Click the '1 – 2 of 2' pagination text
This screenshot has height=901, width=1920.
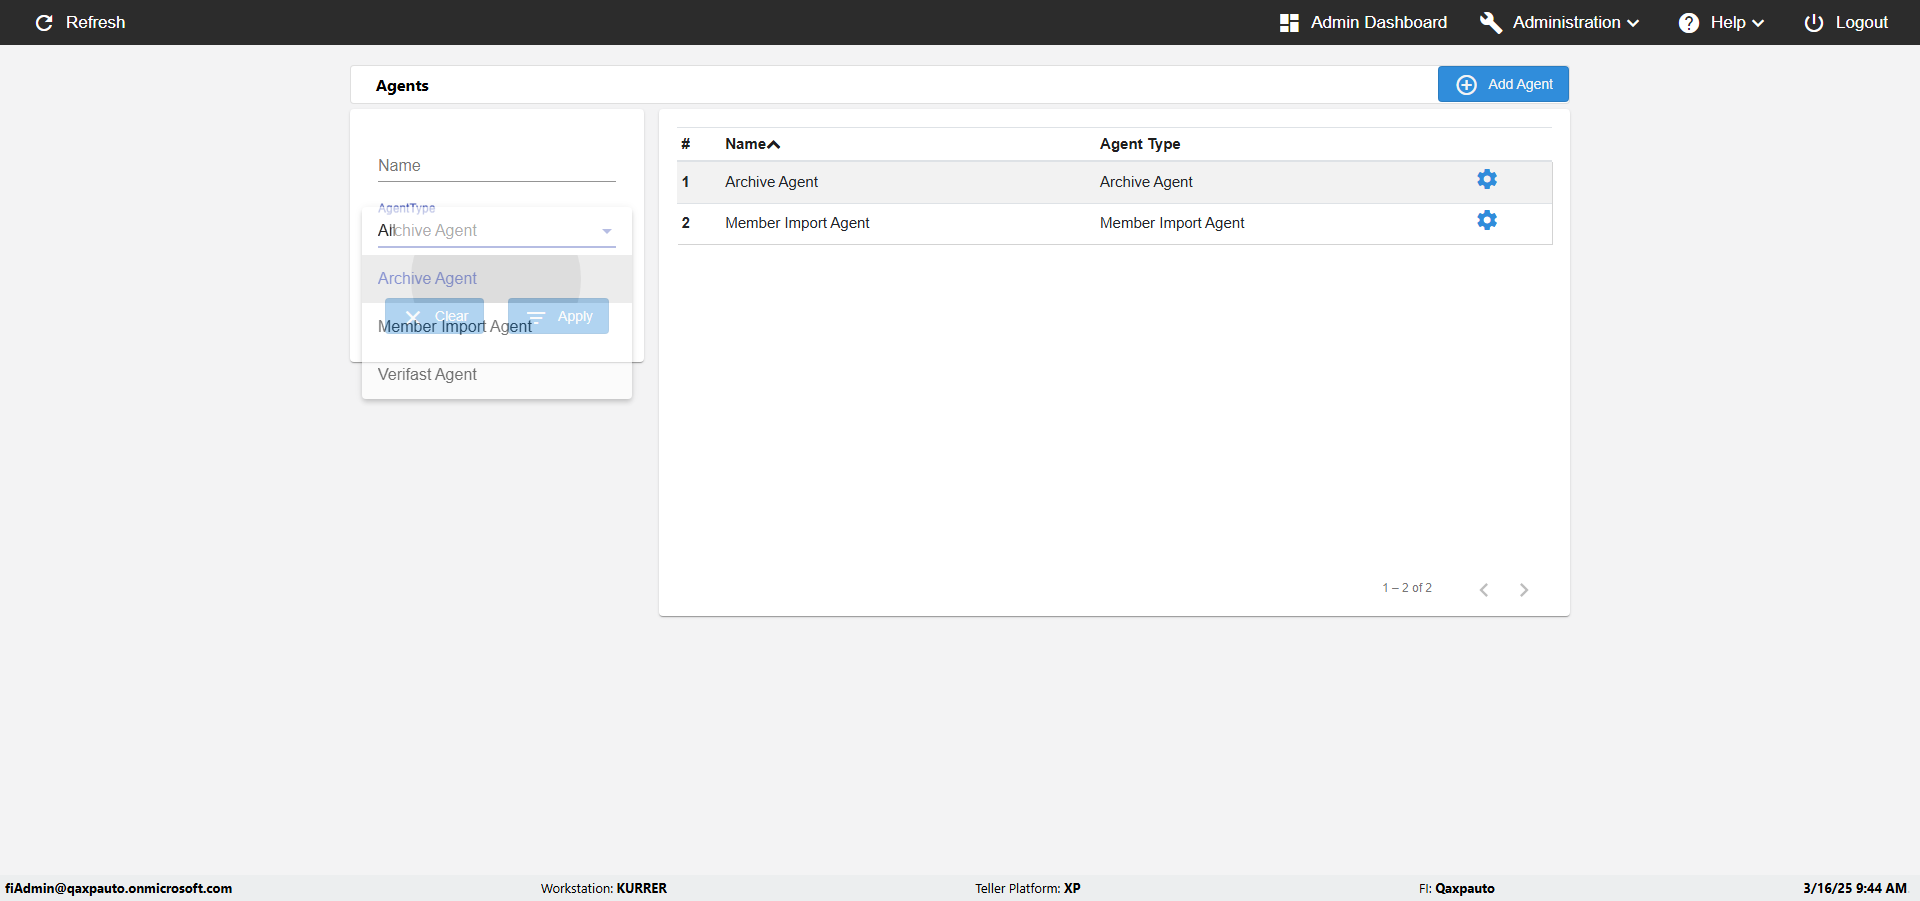pos(1407,588)
